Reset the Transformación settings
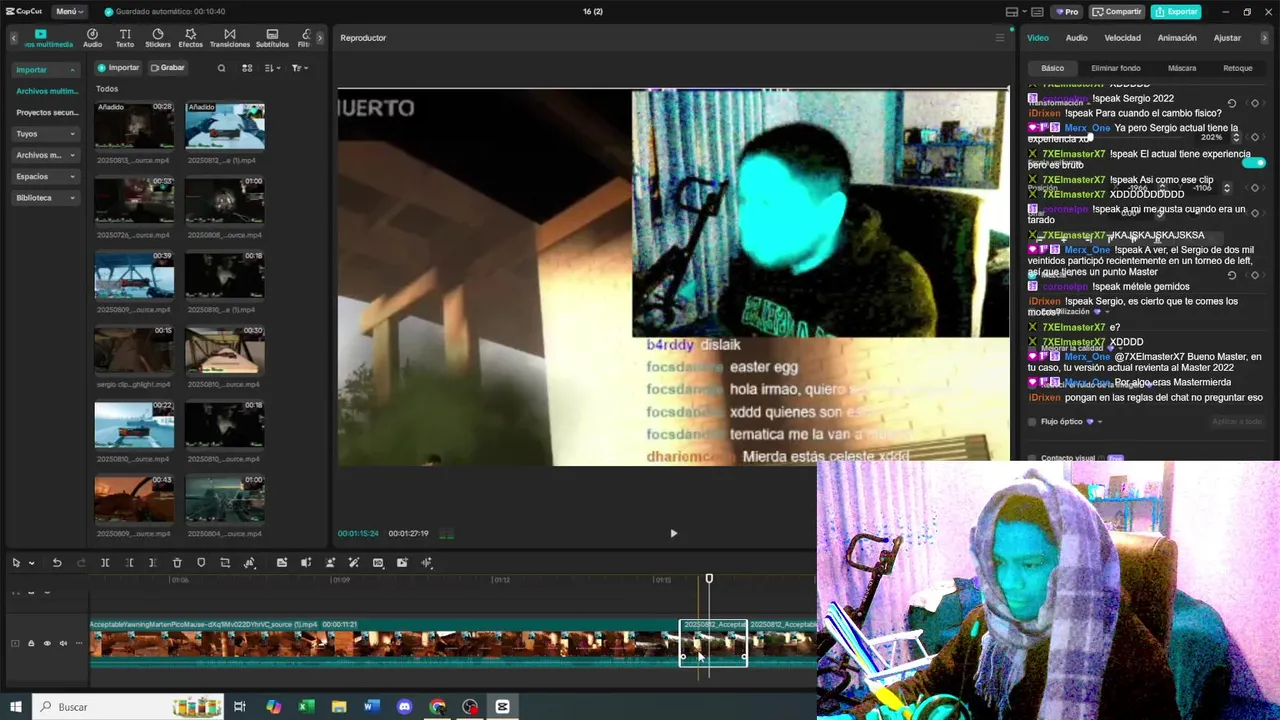Image resolution: width=1280 pixels, height=720 pixels. coord(1232,103)
